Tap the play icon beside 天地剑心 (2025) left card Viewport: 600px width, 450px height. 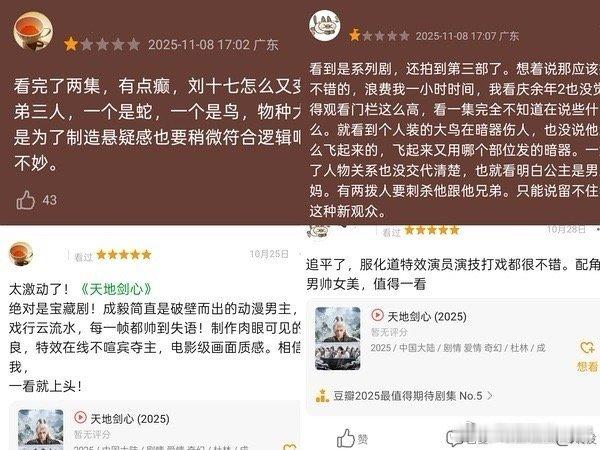tap(80, 417)
